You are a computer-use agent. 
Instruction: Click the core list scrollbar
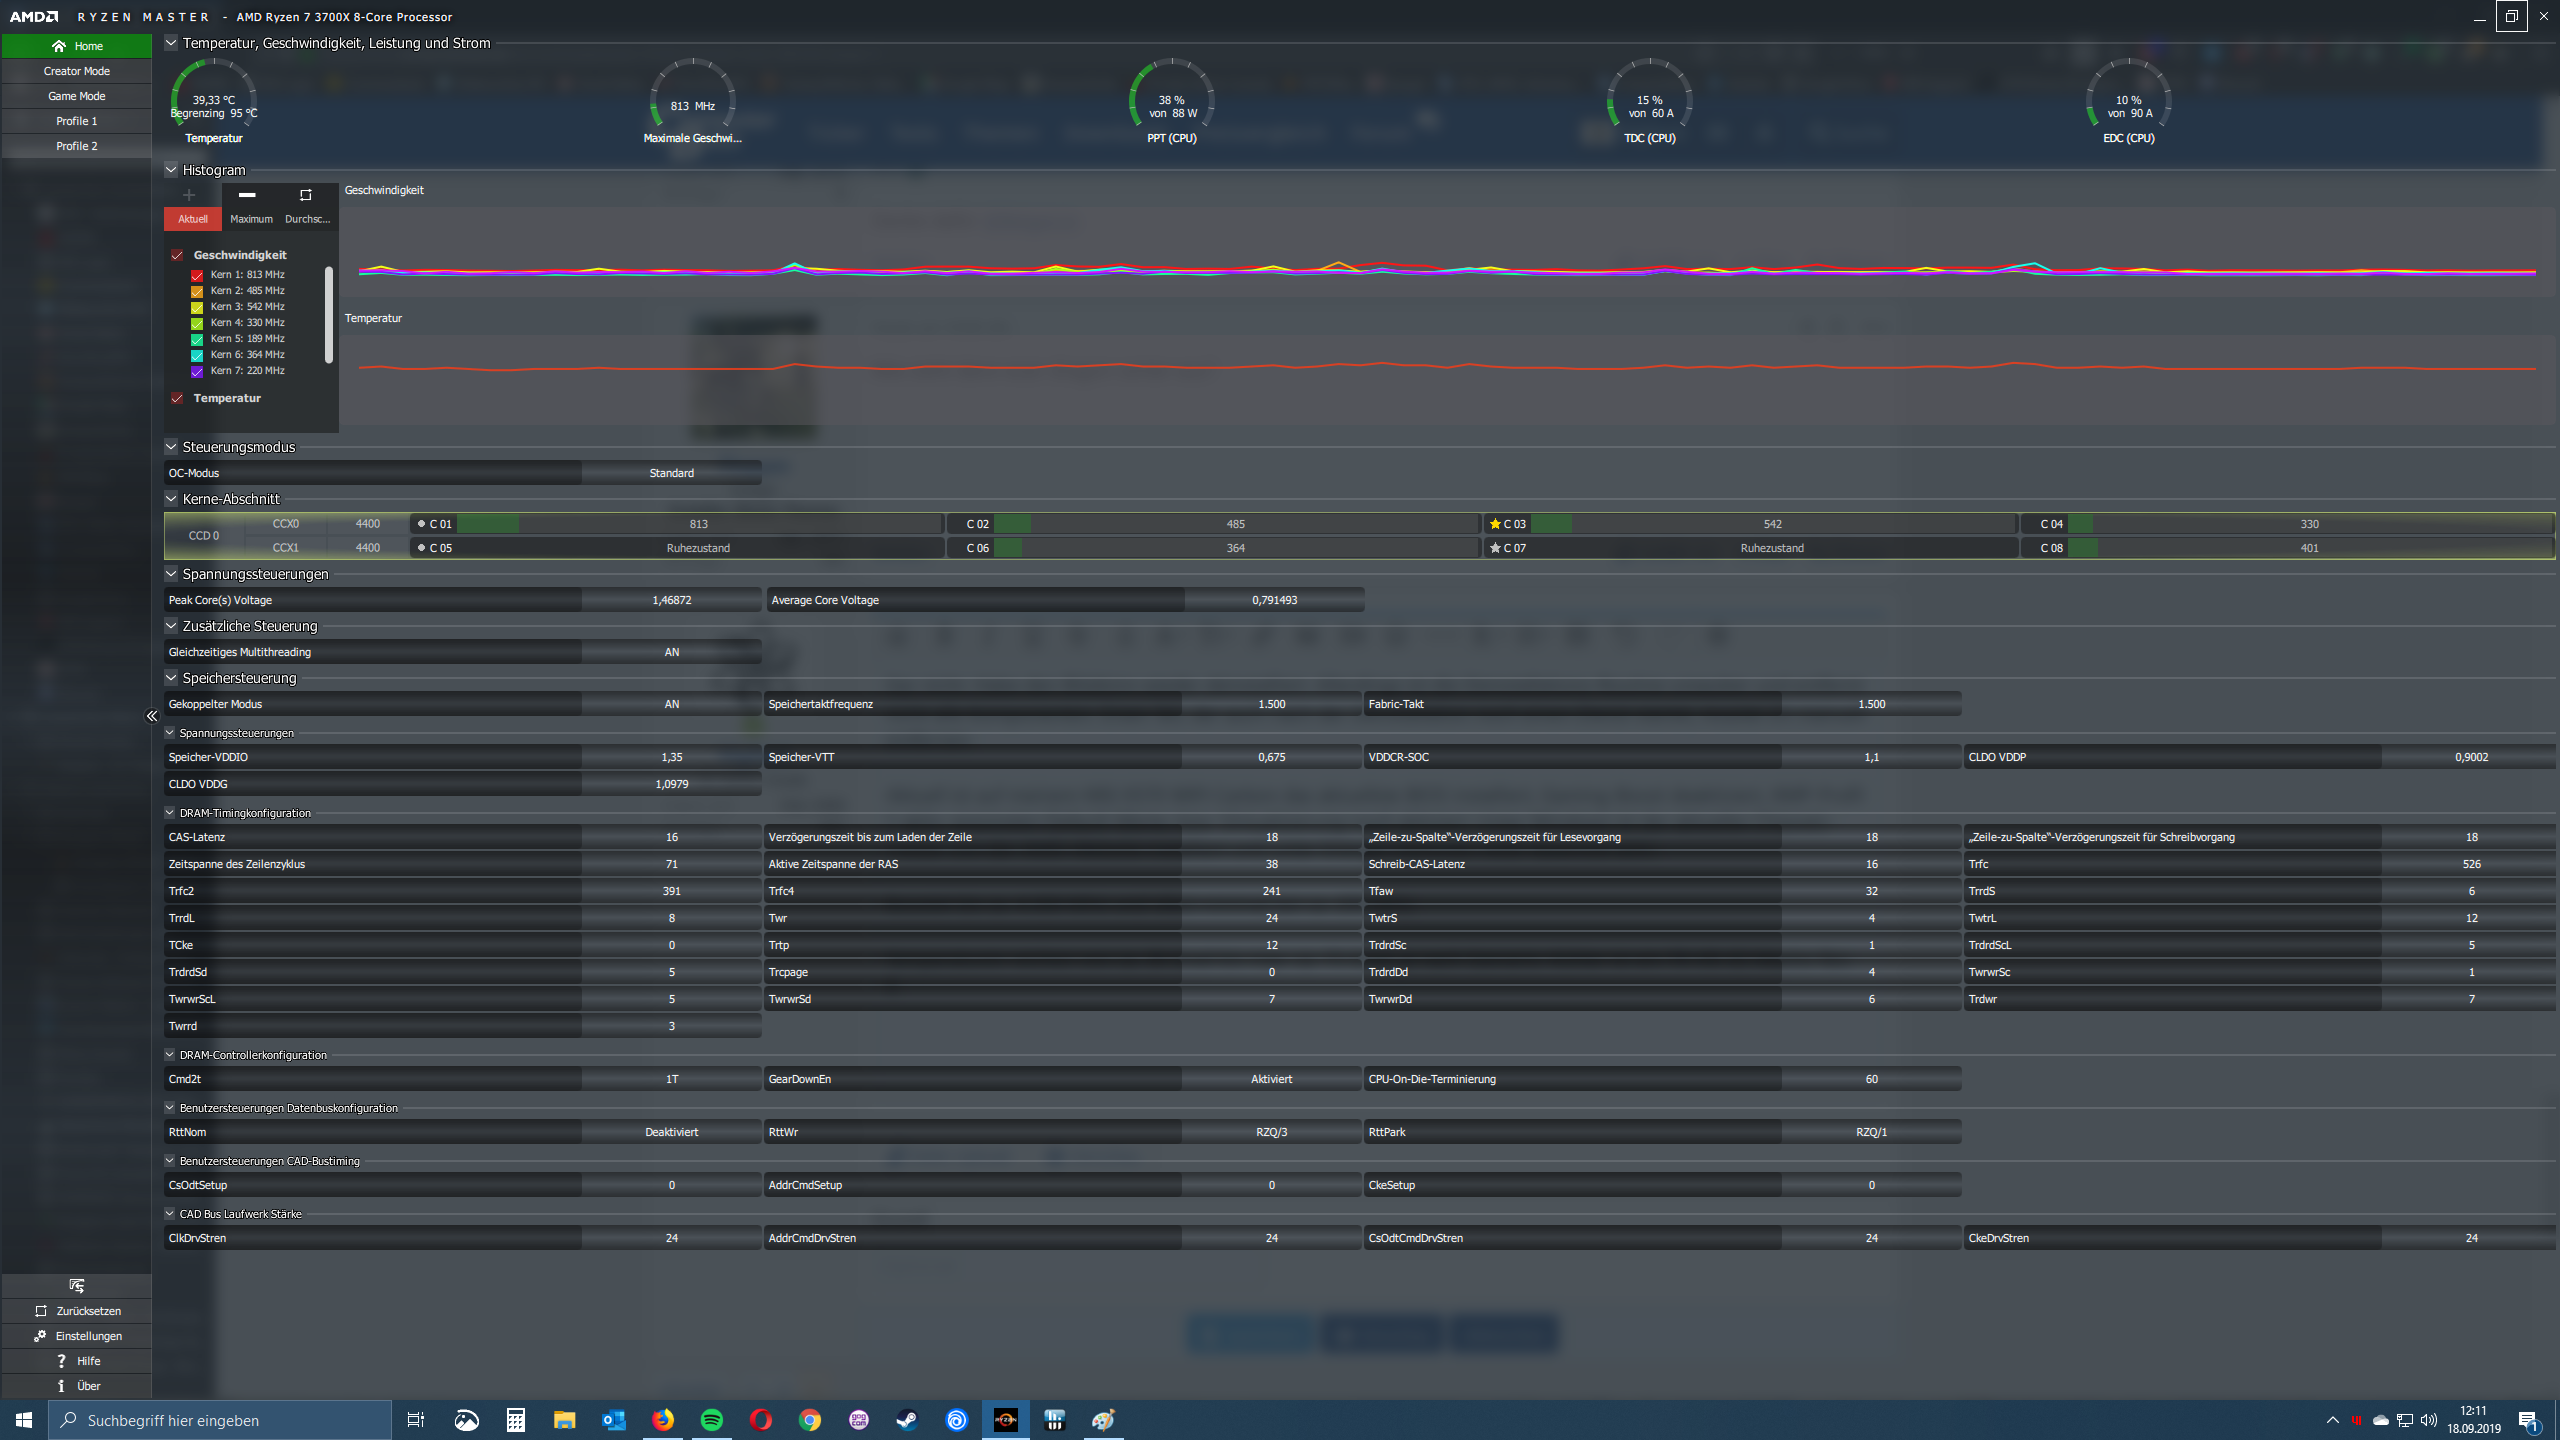[329, 314]
